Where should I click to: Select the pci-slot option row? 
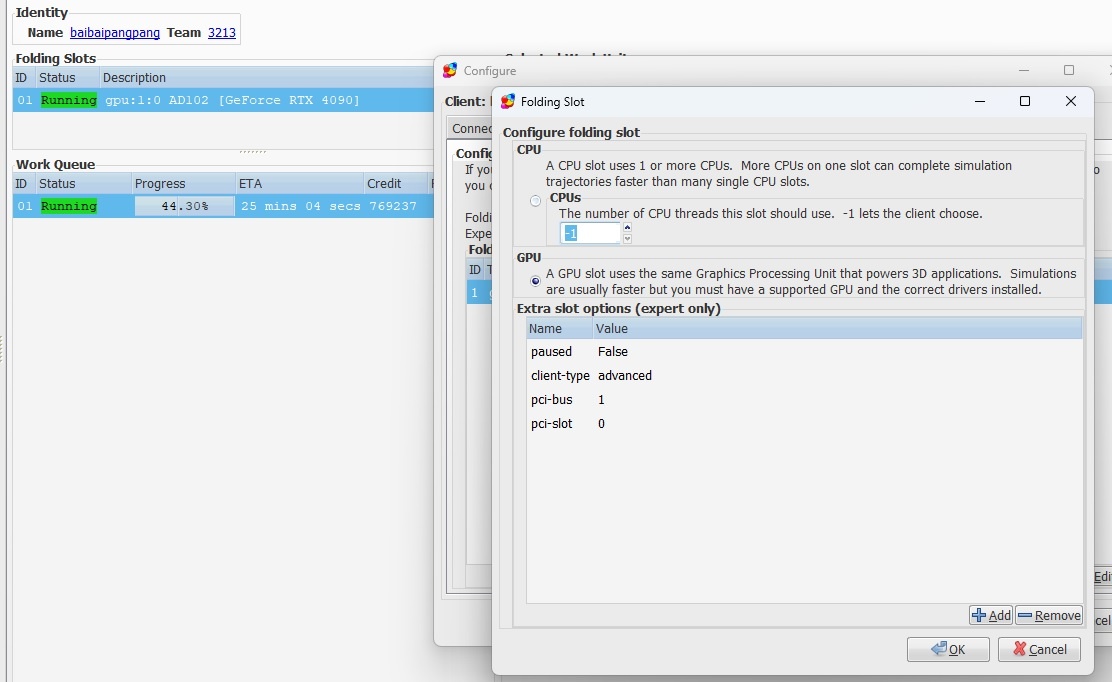[804, 424]
